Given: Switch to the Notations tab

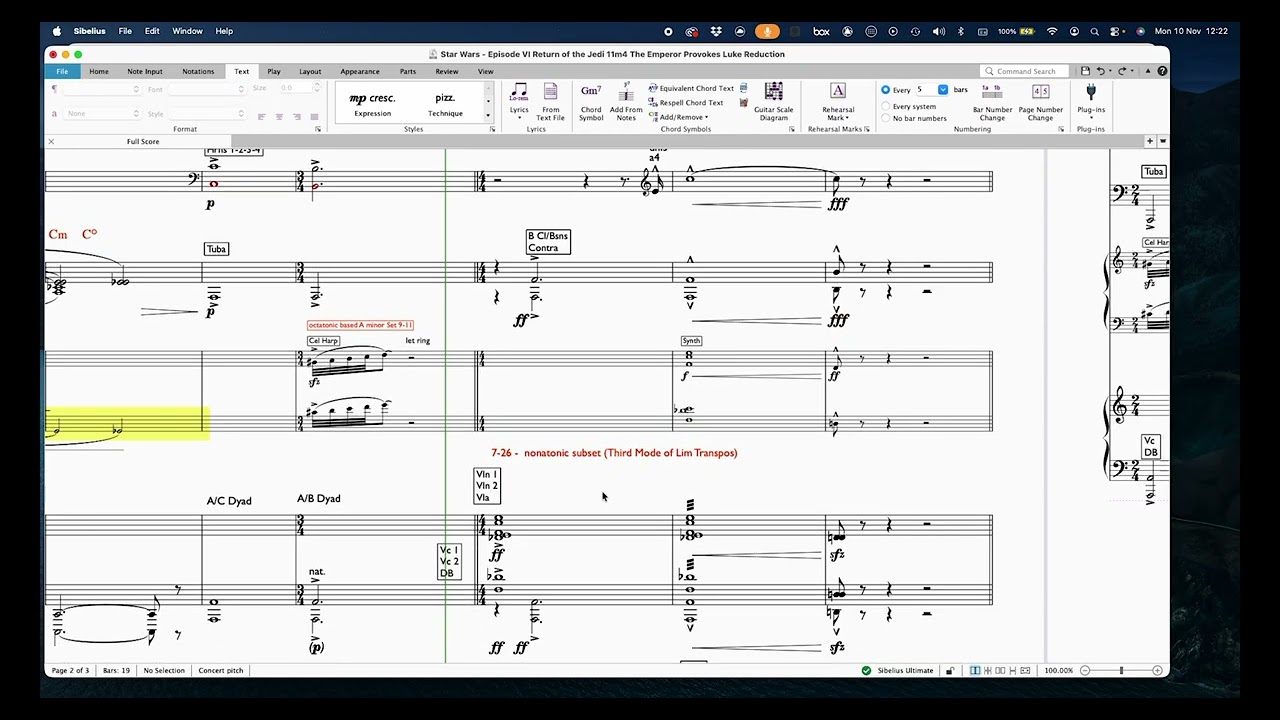Looking at the screenshot, I should [x=198, y=71].
